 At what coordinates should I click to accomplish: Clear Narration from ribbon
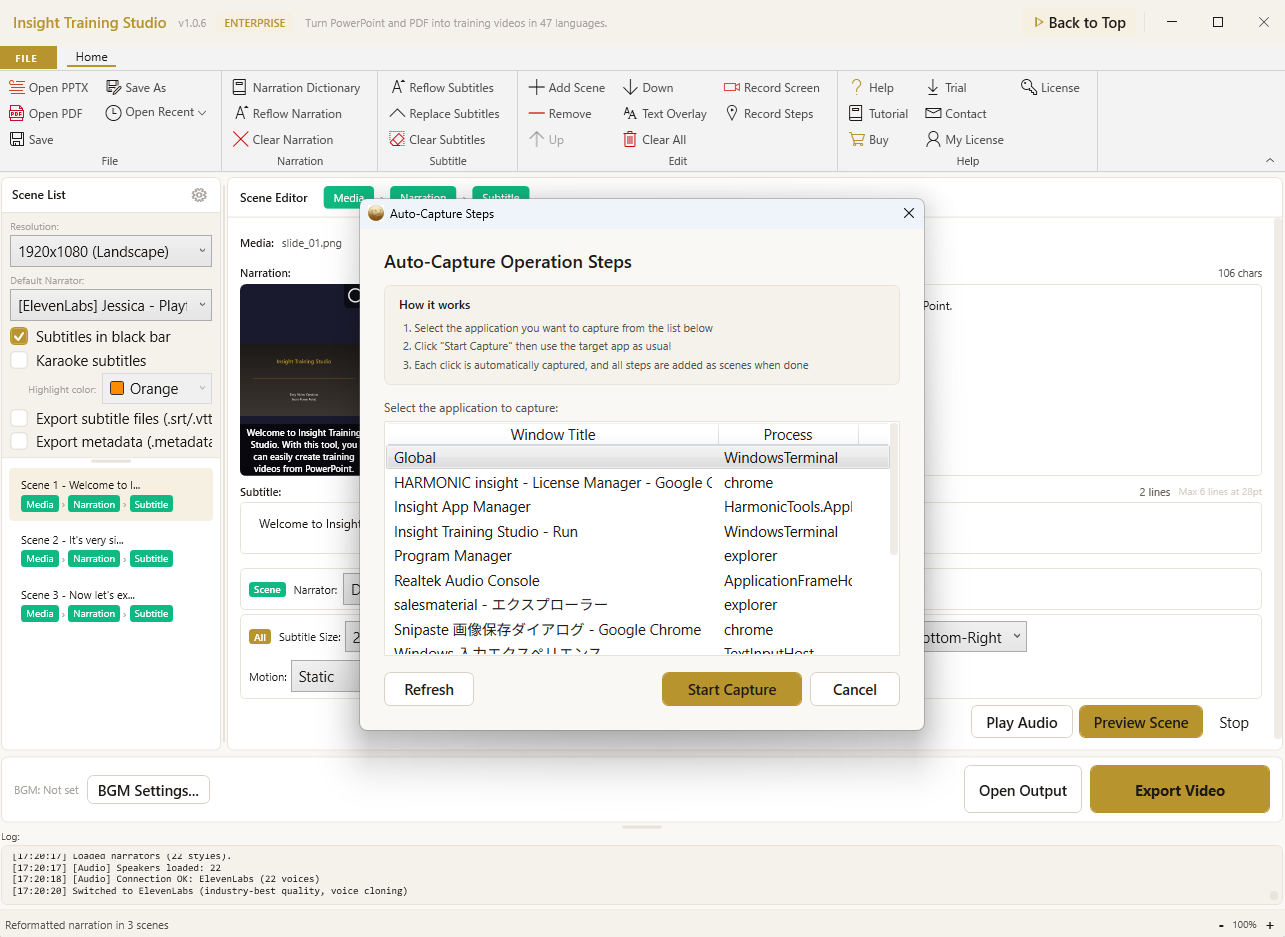pos(283,140)
